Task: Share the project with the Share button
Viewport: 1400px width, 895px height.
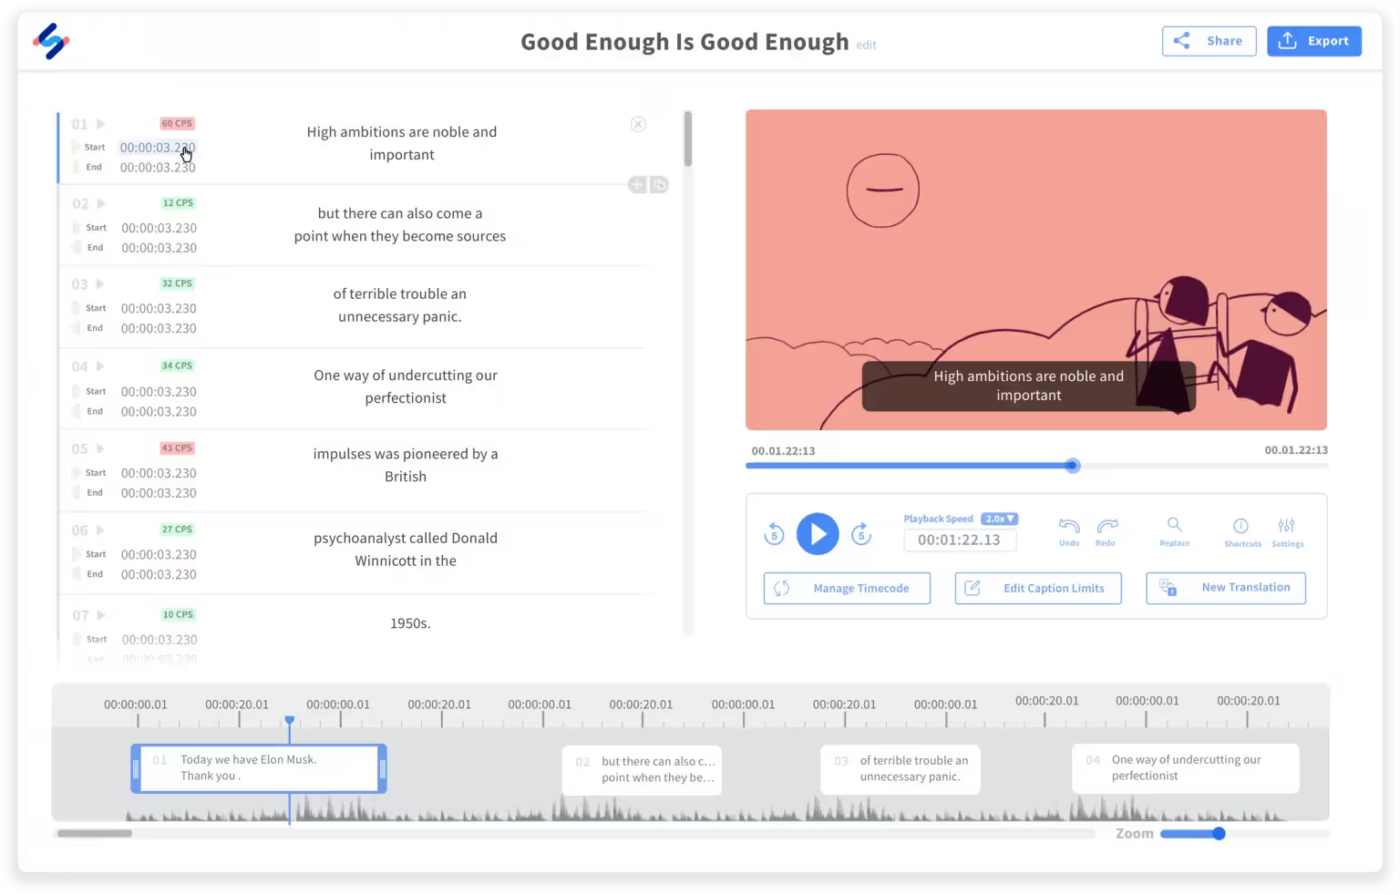Action: (x=1209, y=41)
